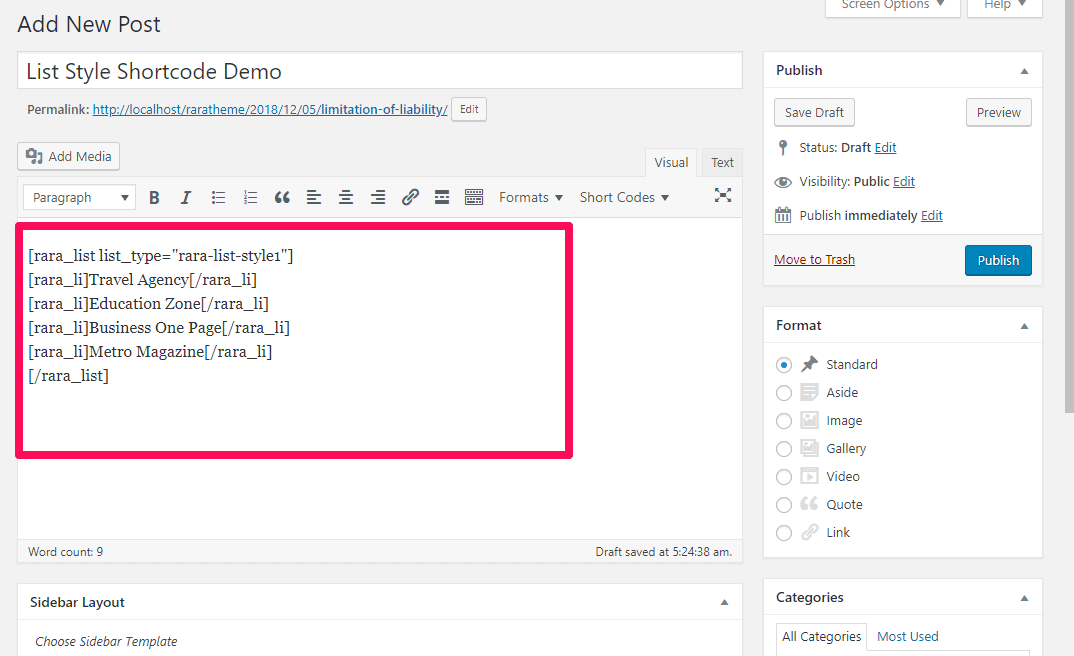Open the All Categories tab
The image size is (1074, 656).
click(x=821, y=637)
